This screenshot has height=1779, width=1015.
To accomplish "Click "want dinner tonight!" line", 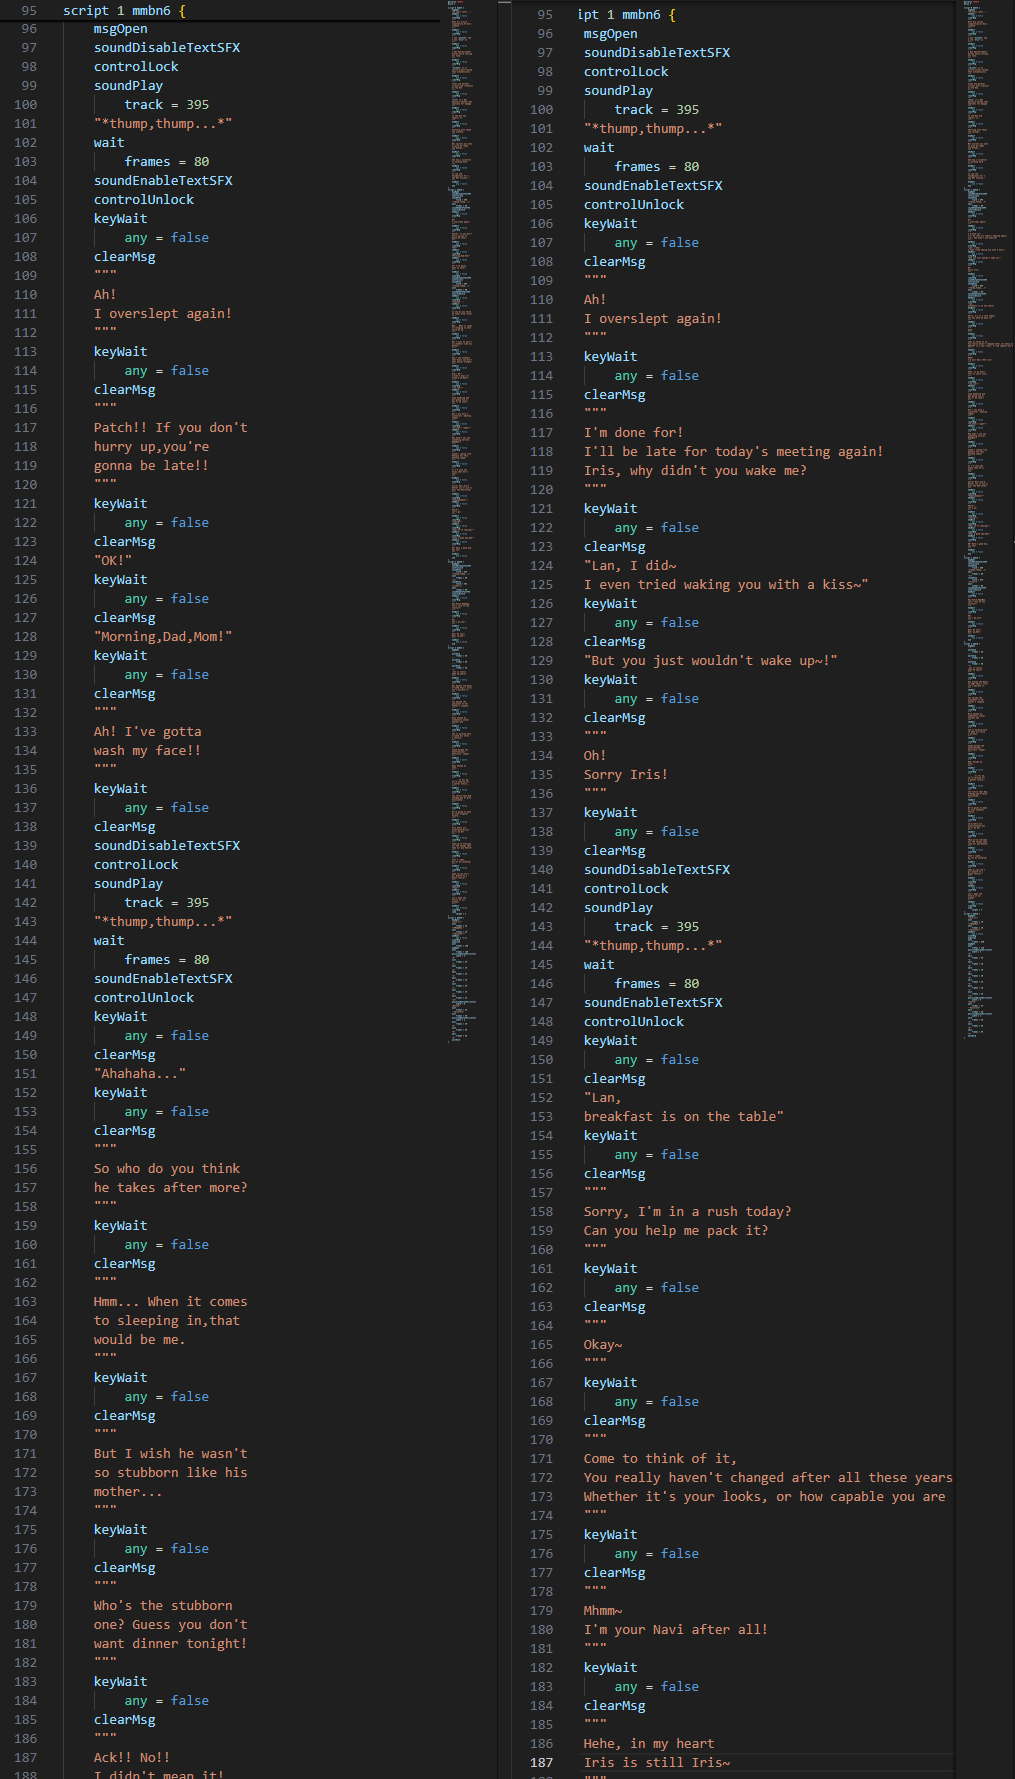I will [x=171, y=1644].
